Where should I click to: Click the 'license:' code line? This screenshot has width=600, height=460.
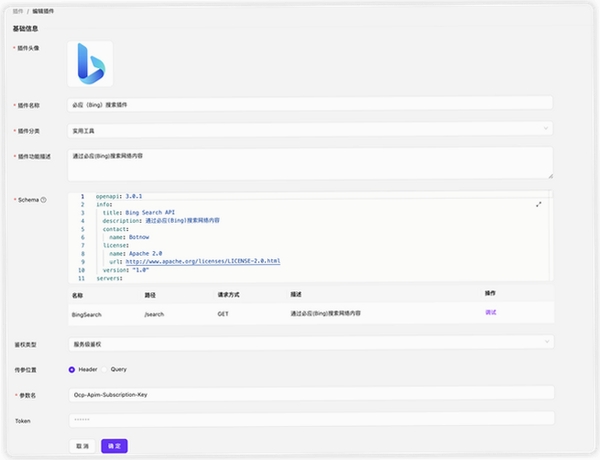(116, 245)
